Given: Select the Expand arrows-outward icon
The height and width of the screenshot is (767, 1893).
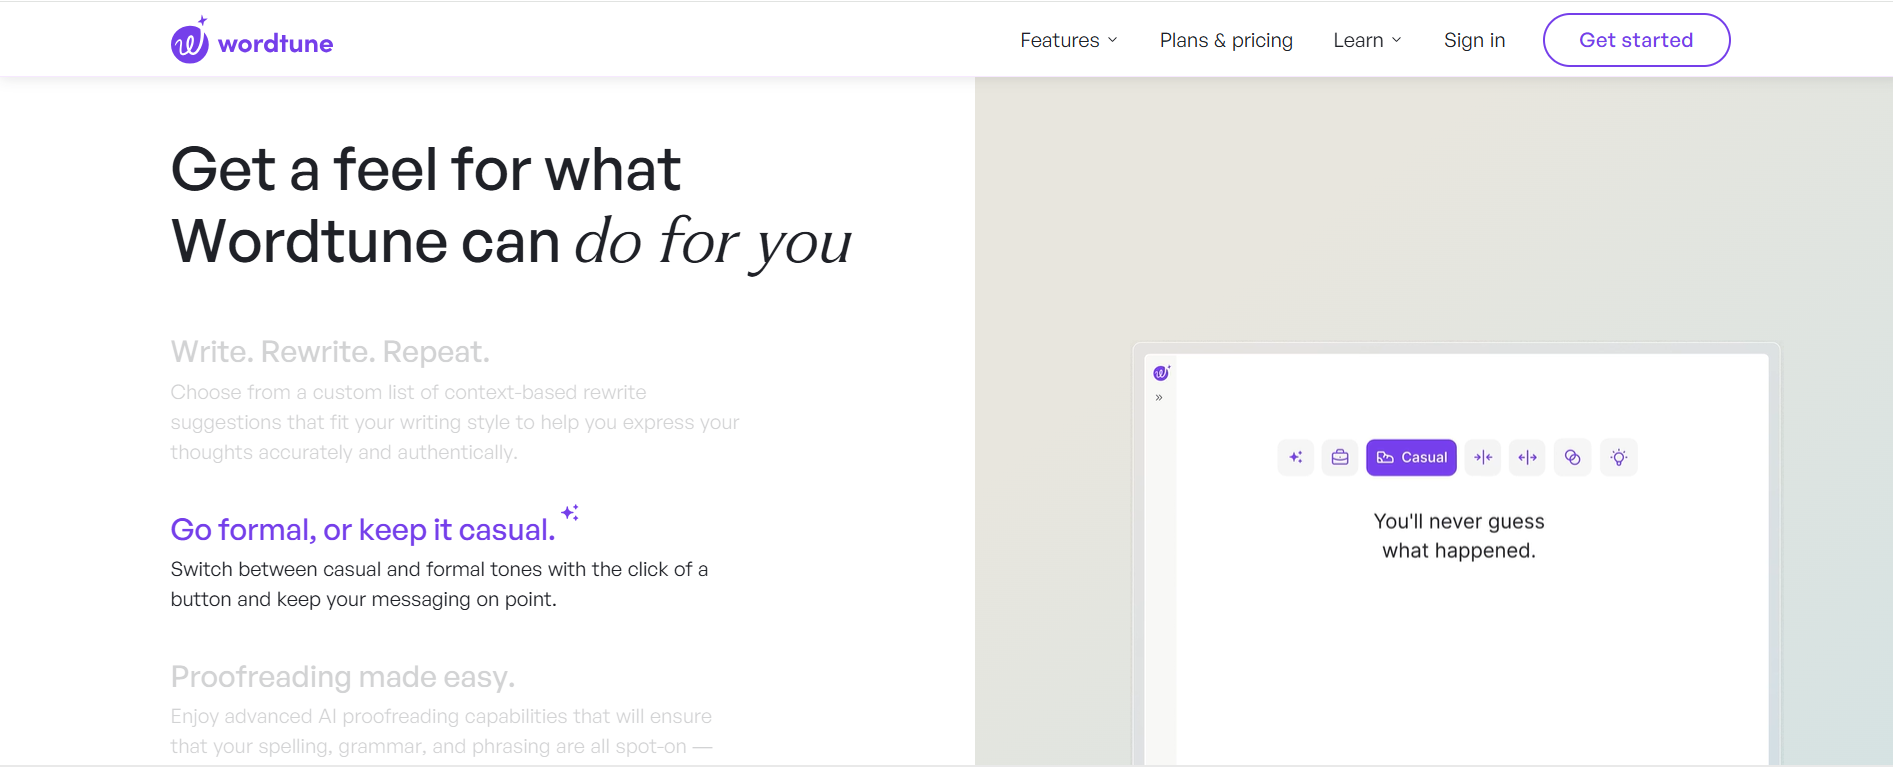Looking at the screenshot, I should 1527,457.
